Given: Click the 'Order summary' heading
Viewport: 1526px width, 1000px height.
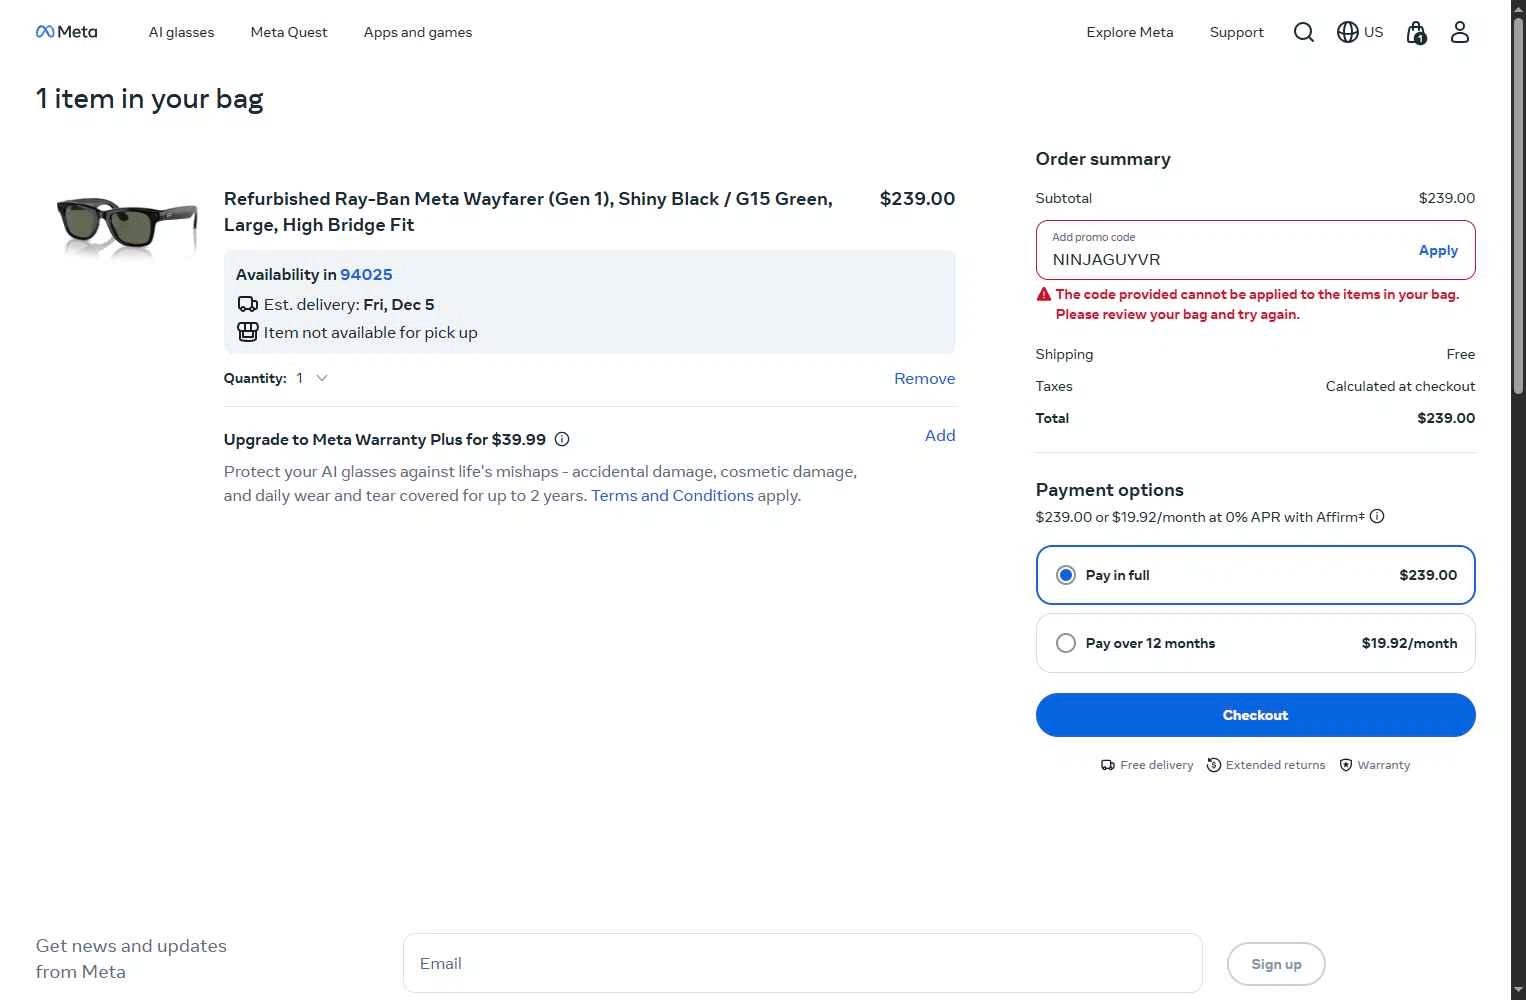Looking at the screenshot, I should pyautogui.click(x=1103, y=159).
